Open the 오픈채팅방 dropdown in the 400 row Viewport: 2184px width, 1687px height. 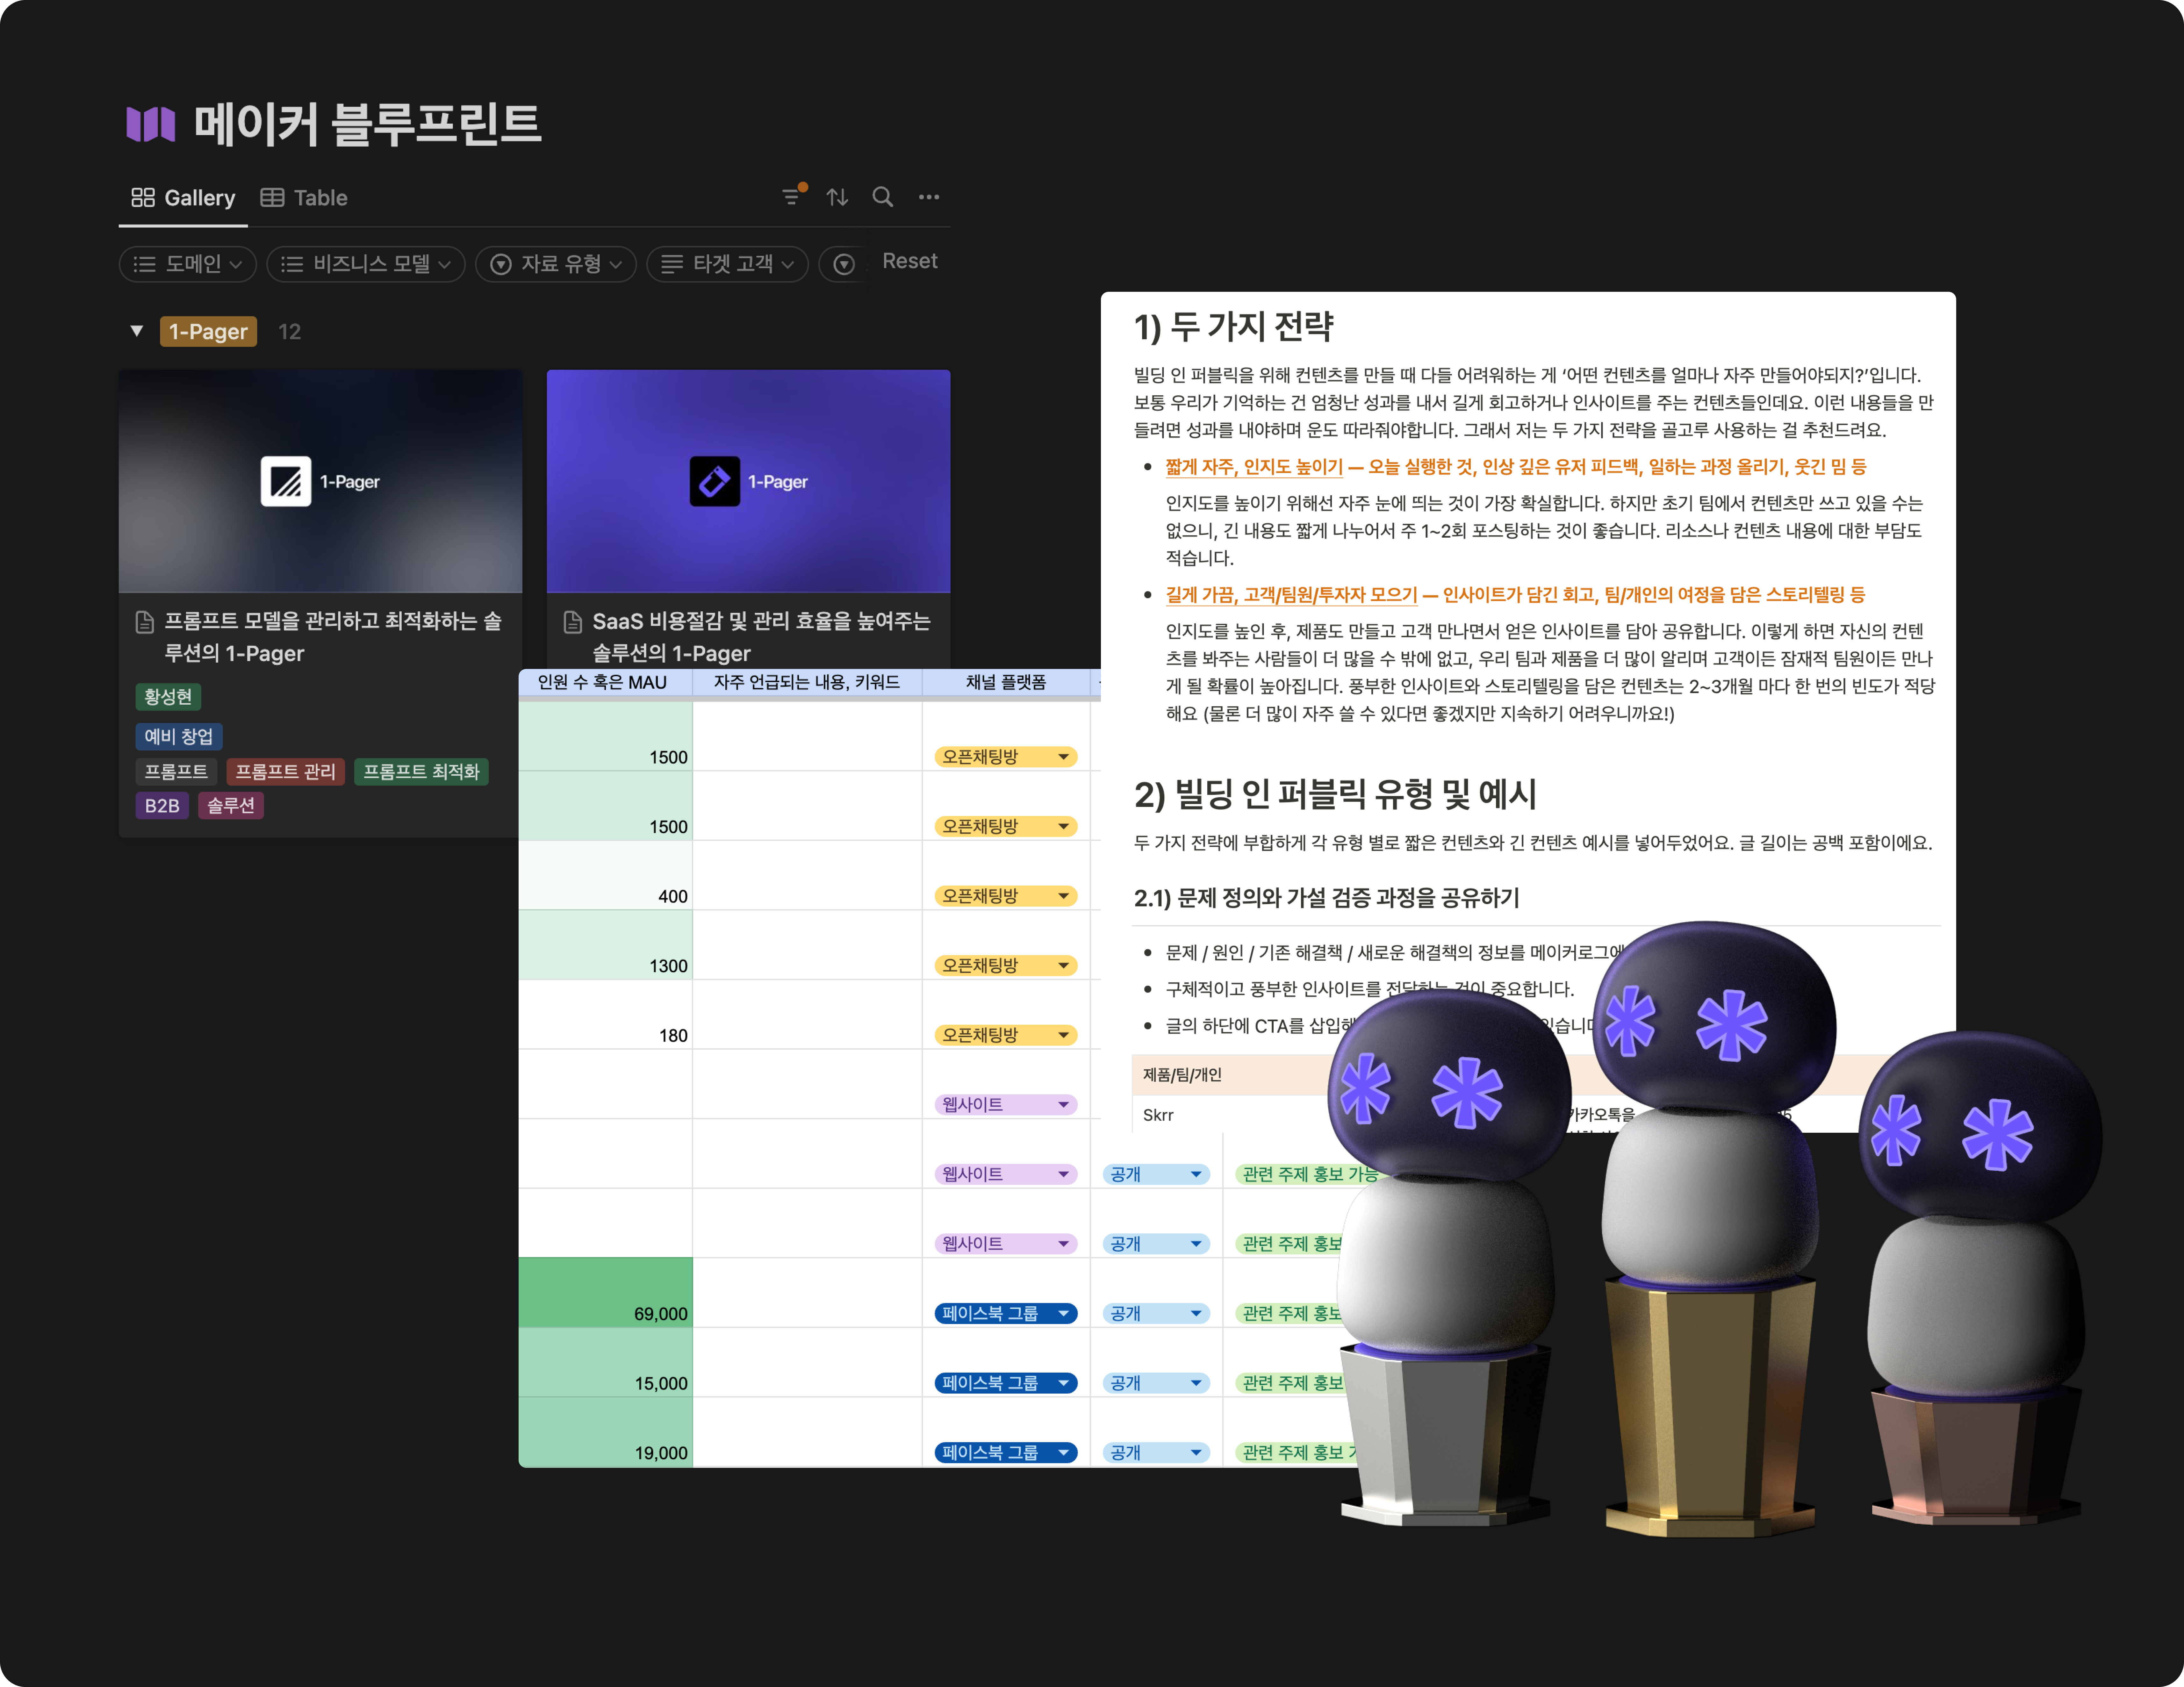tap(1006, 896)
